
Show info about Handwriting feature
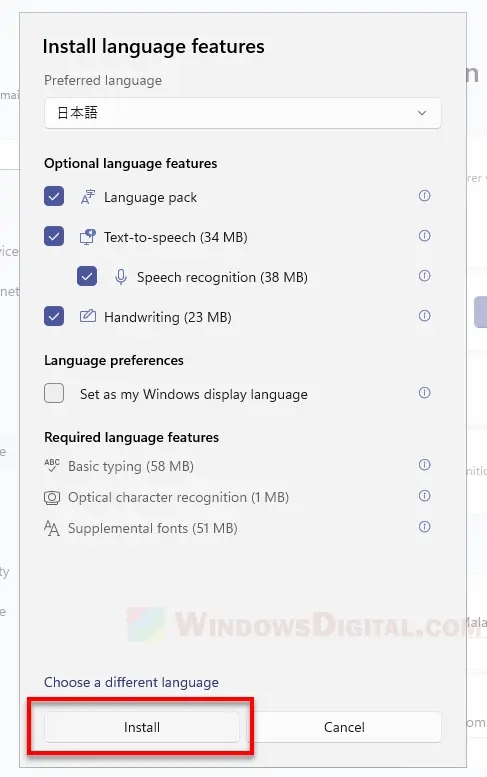coord(425,316)
